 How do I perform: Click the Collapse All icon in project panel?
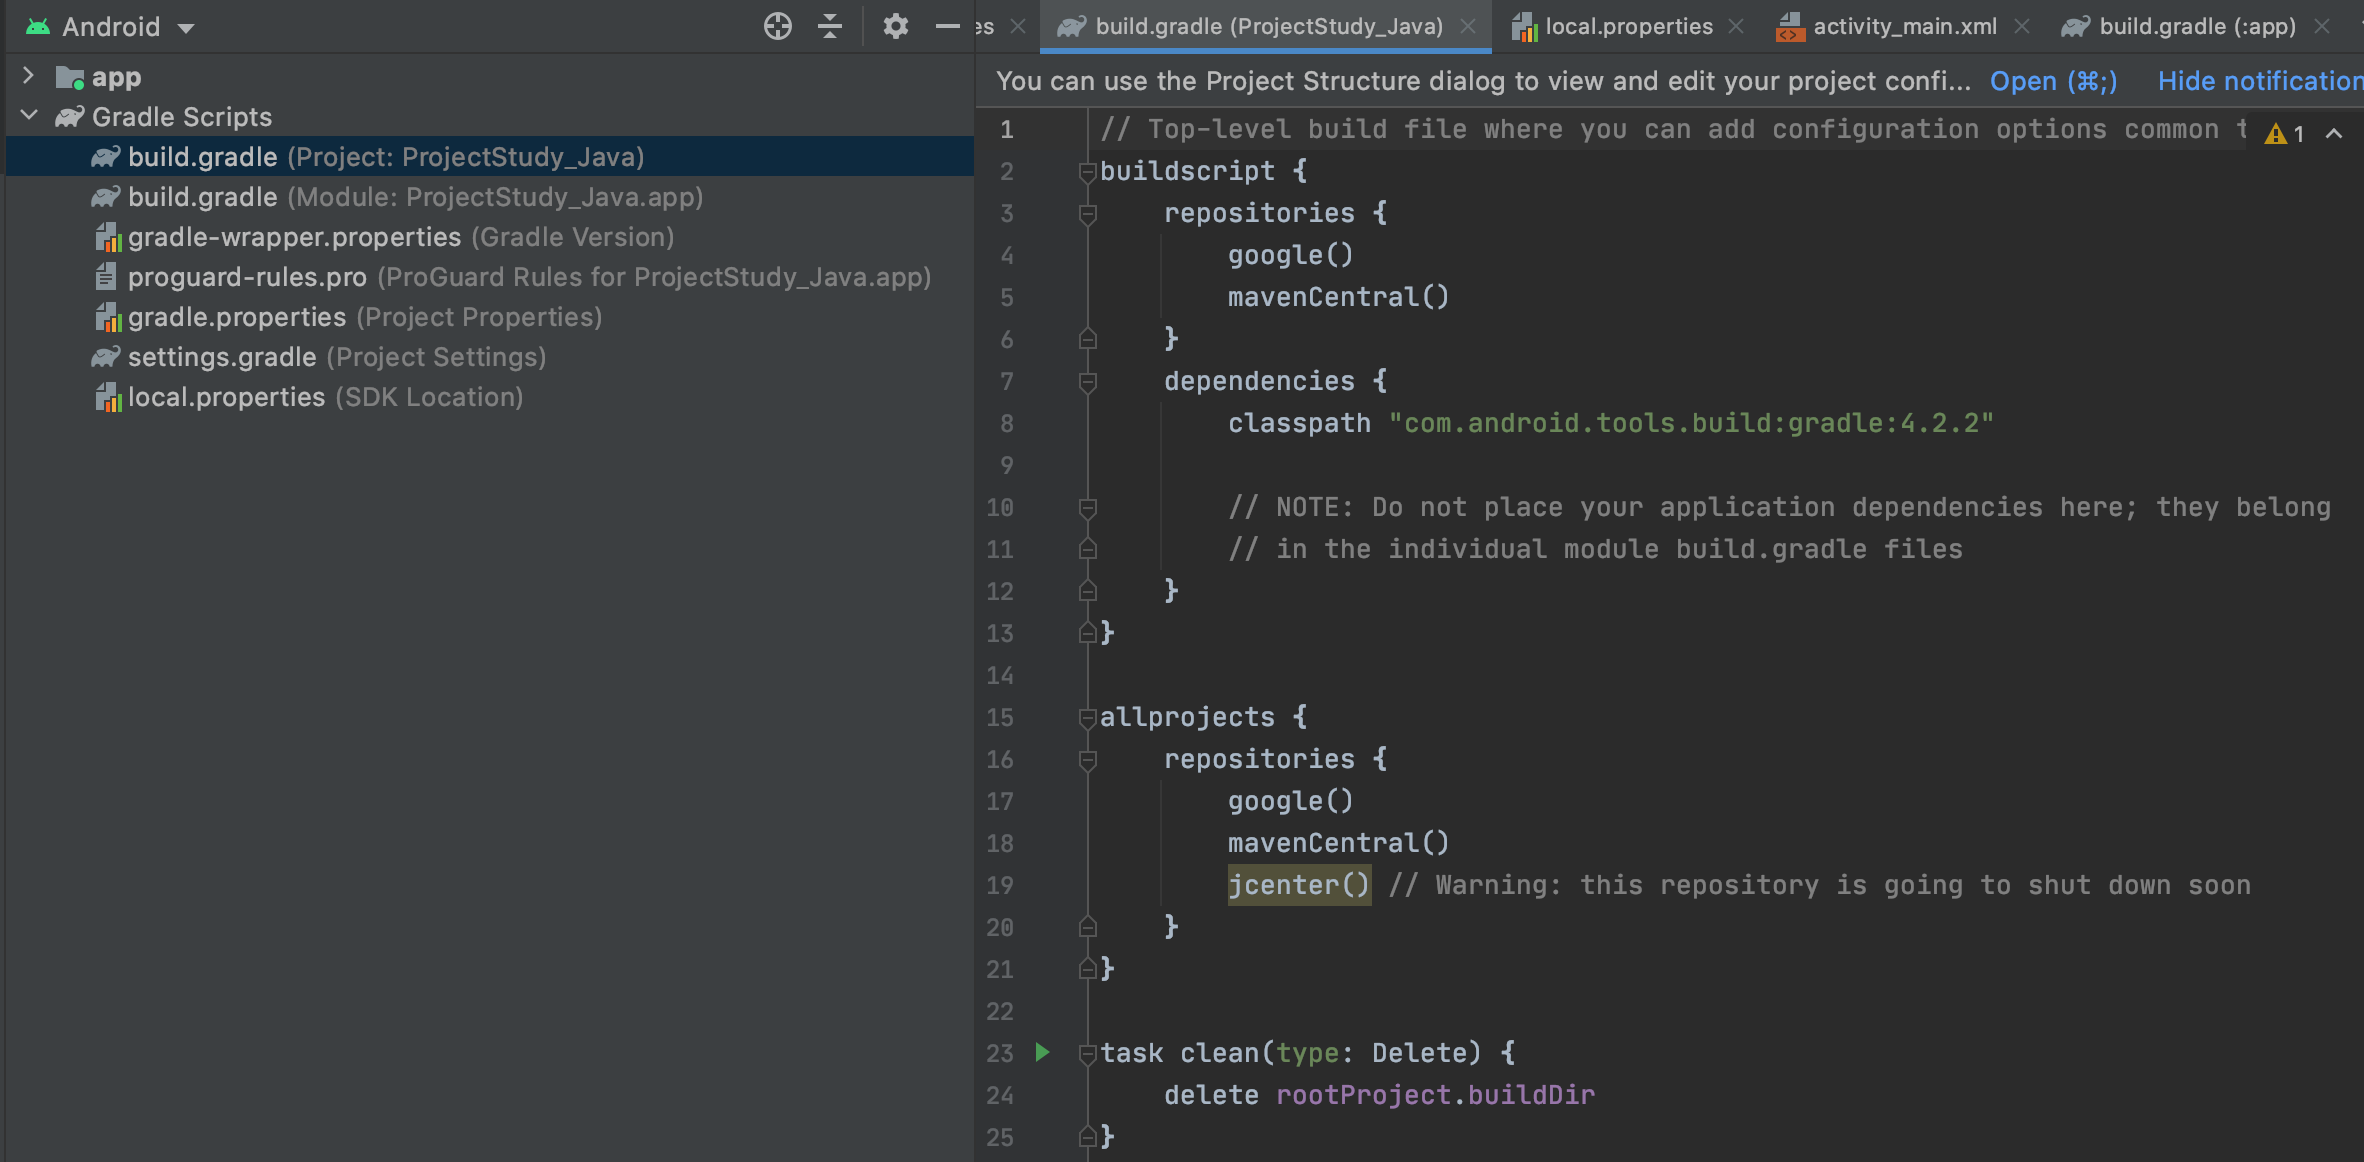coord(830,26)
